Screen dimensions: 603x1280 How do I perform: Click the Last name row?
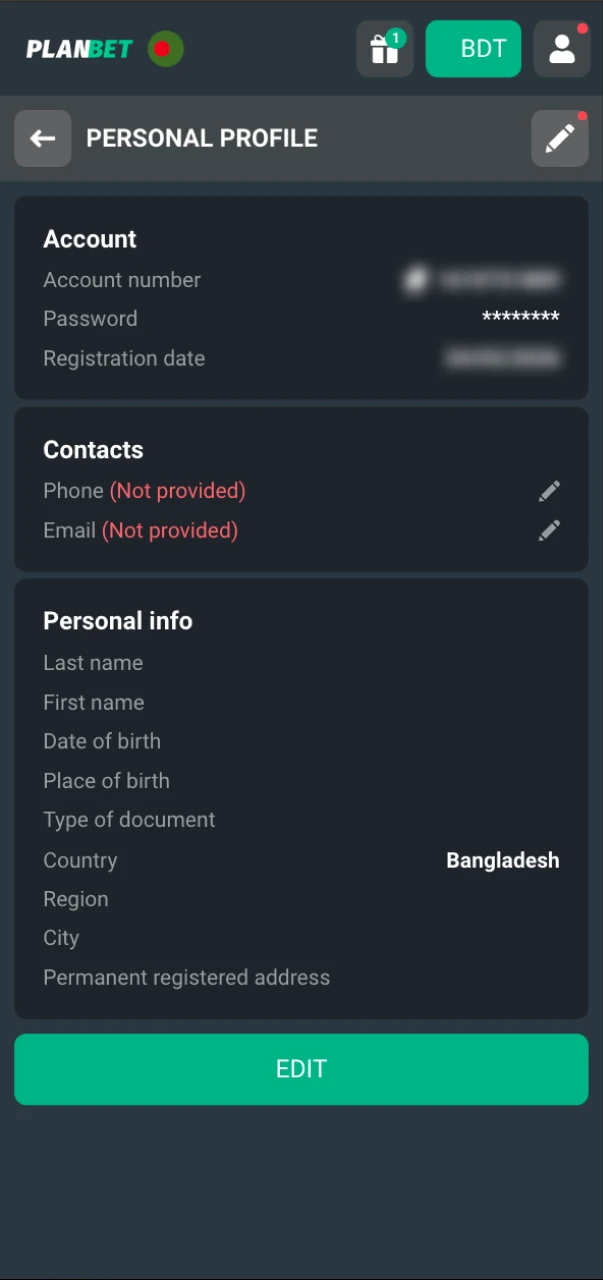point(93,662)
